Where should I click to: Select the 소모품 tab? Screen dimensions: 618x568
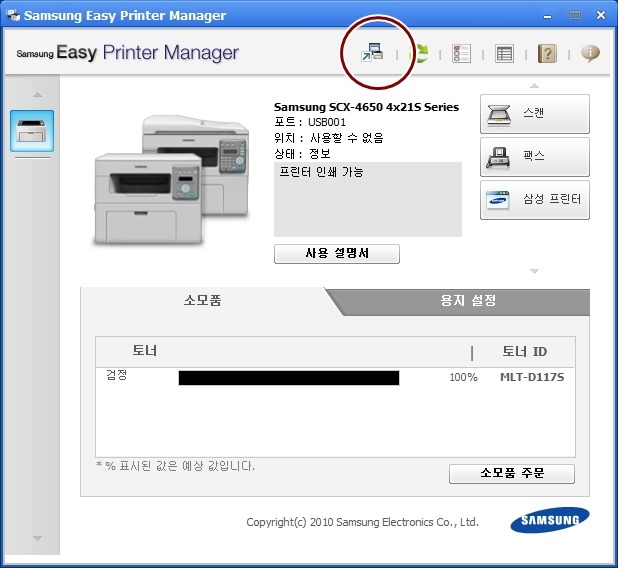pos(203,301)
